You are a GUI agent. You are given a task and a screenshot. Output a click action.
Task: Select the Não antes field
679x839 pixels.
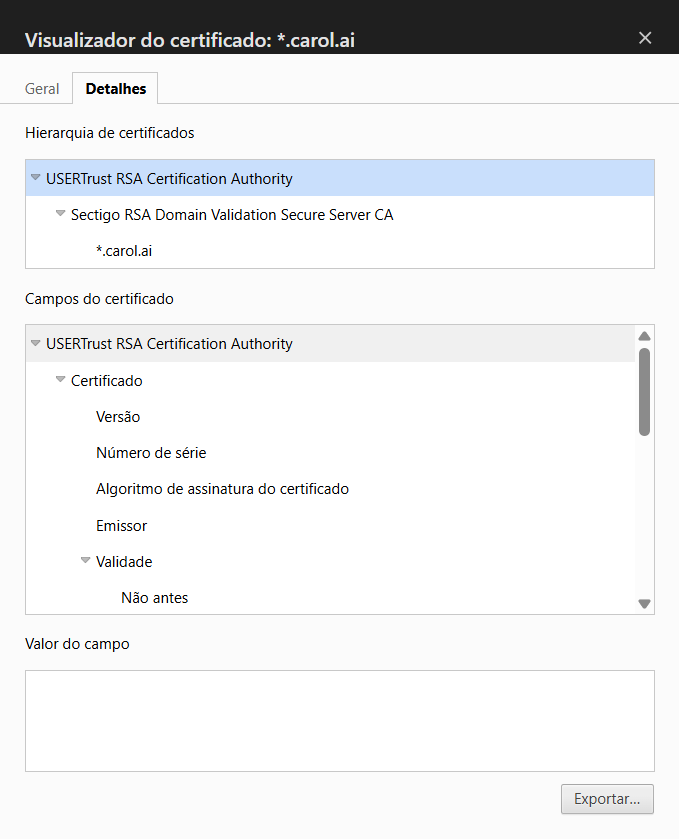[155, 598]
